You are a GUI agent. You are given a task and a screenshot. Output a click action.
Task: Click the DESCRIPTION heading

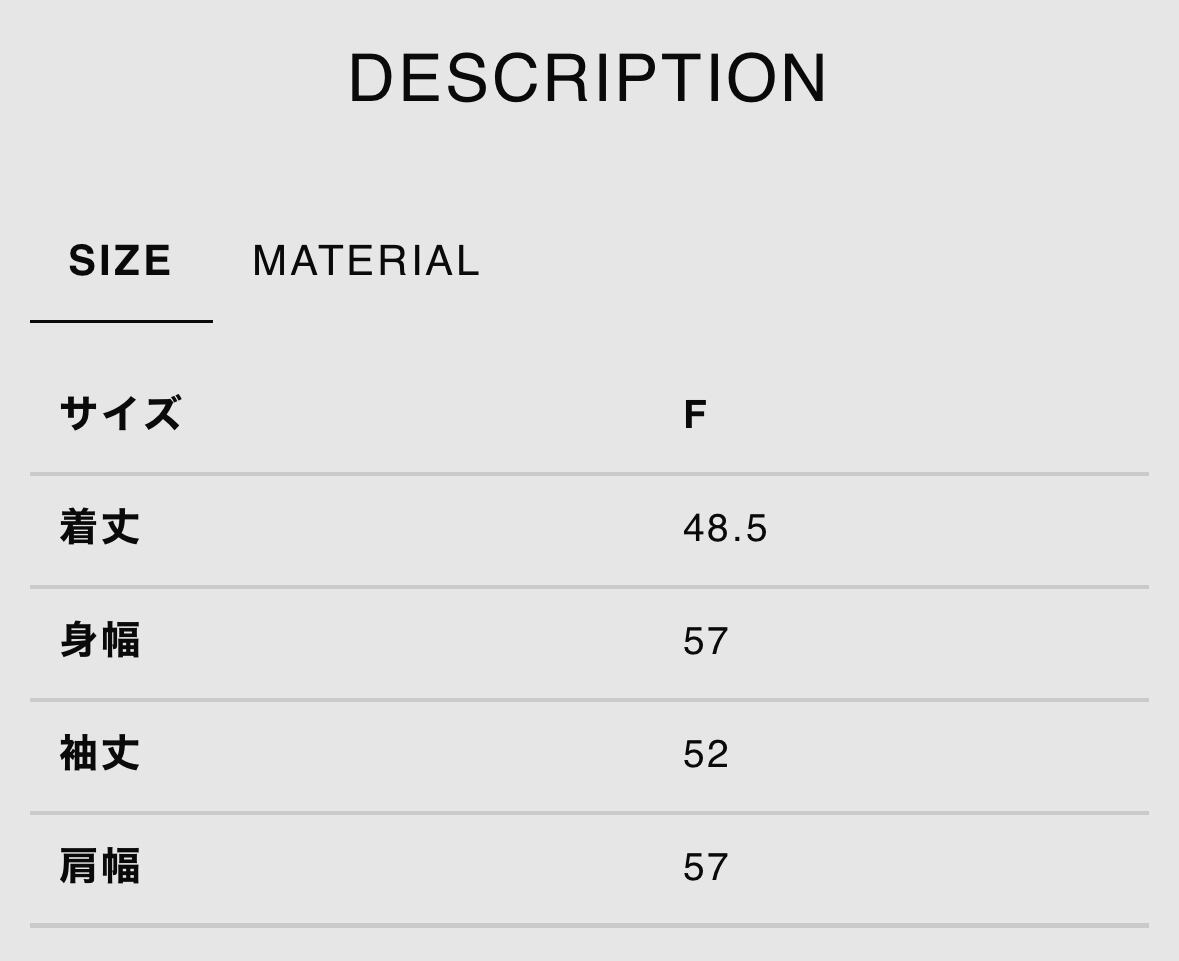588,78
